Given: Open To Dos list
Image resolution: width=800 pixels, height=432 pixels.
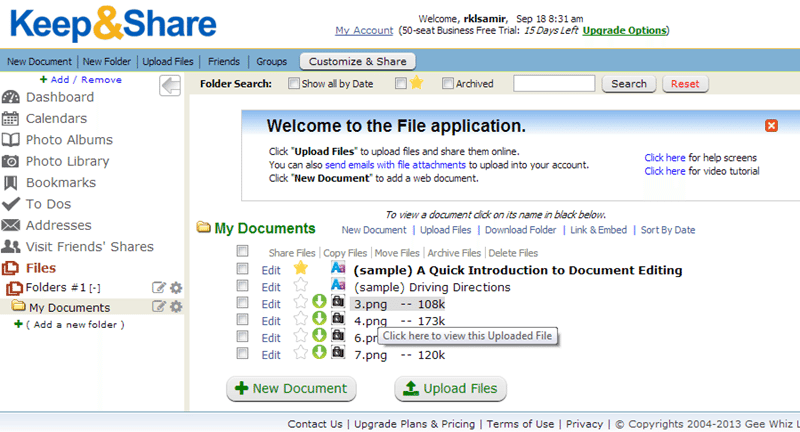Looking at the screenshot, I should (48, 204).
